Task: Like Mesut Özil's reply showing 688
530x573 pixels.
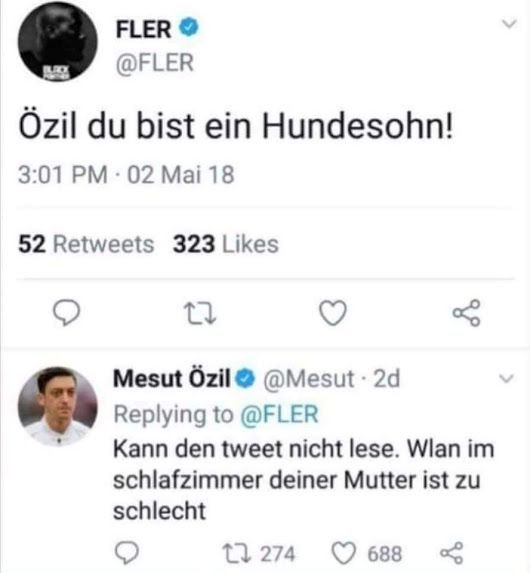Action: 367,554
